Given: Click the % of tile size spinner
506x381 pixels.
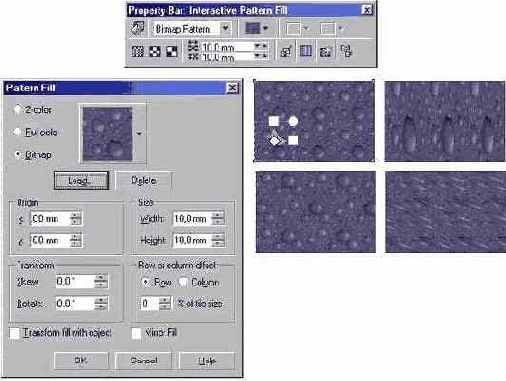Looking at the screenshot, I should coord(165,303).
